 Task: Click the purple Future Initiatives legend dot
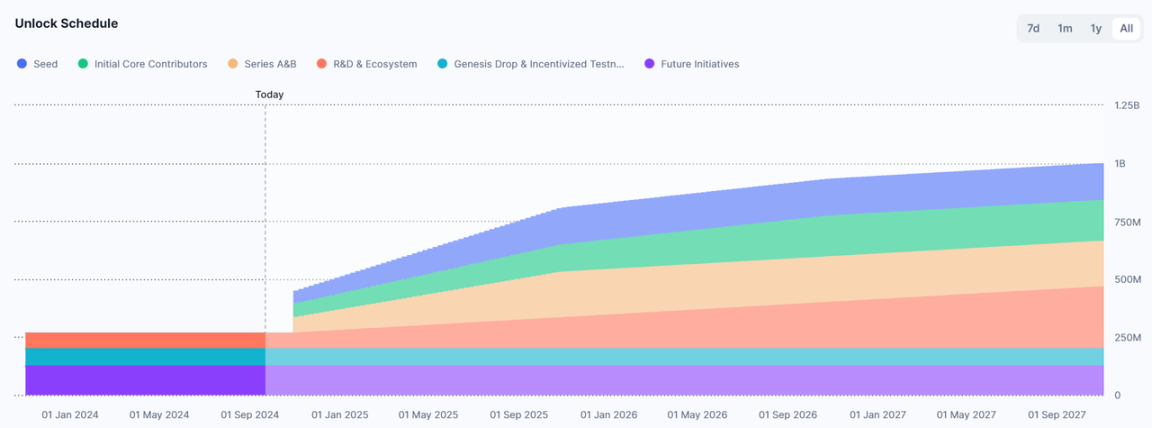[x=650, y=64]
